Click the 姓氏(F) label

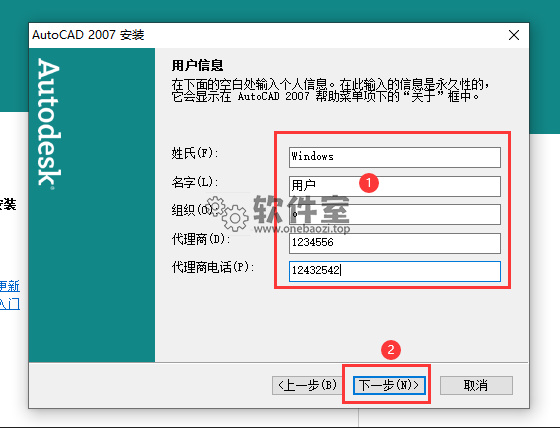(x=195, y=153)
